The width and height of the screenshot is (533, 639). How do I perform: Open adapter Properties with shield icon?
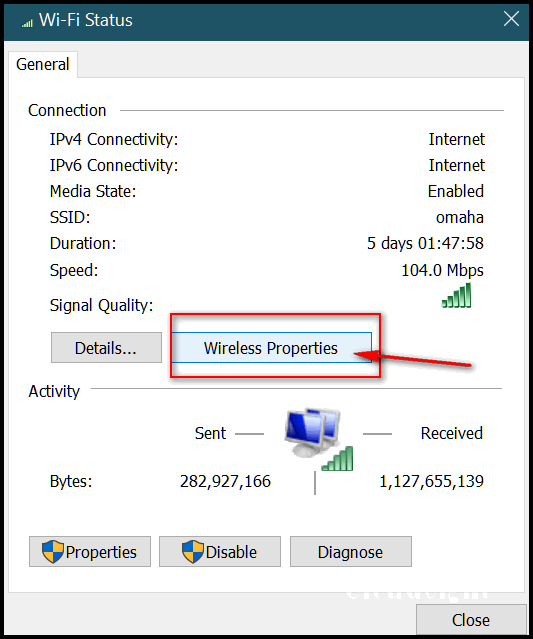(x=90, y=551)
